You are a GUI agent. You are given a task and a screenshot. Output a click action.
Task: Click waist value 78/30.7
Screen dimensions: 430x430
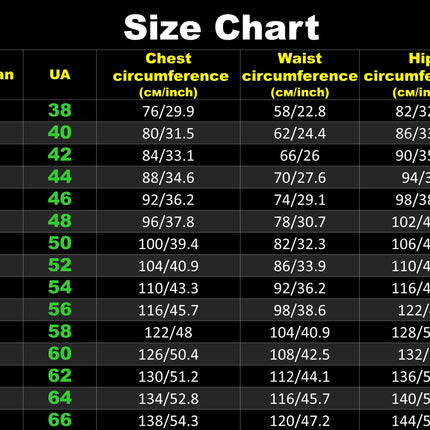click(300, 222)
